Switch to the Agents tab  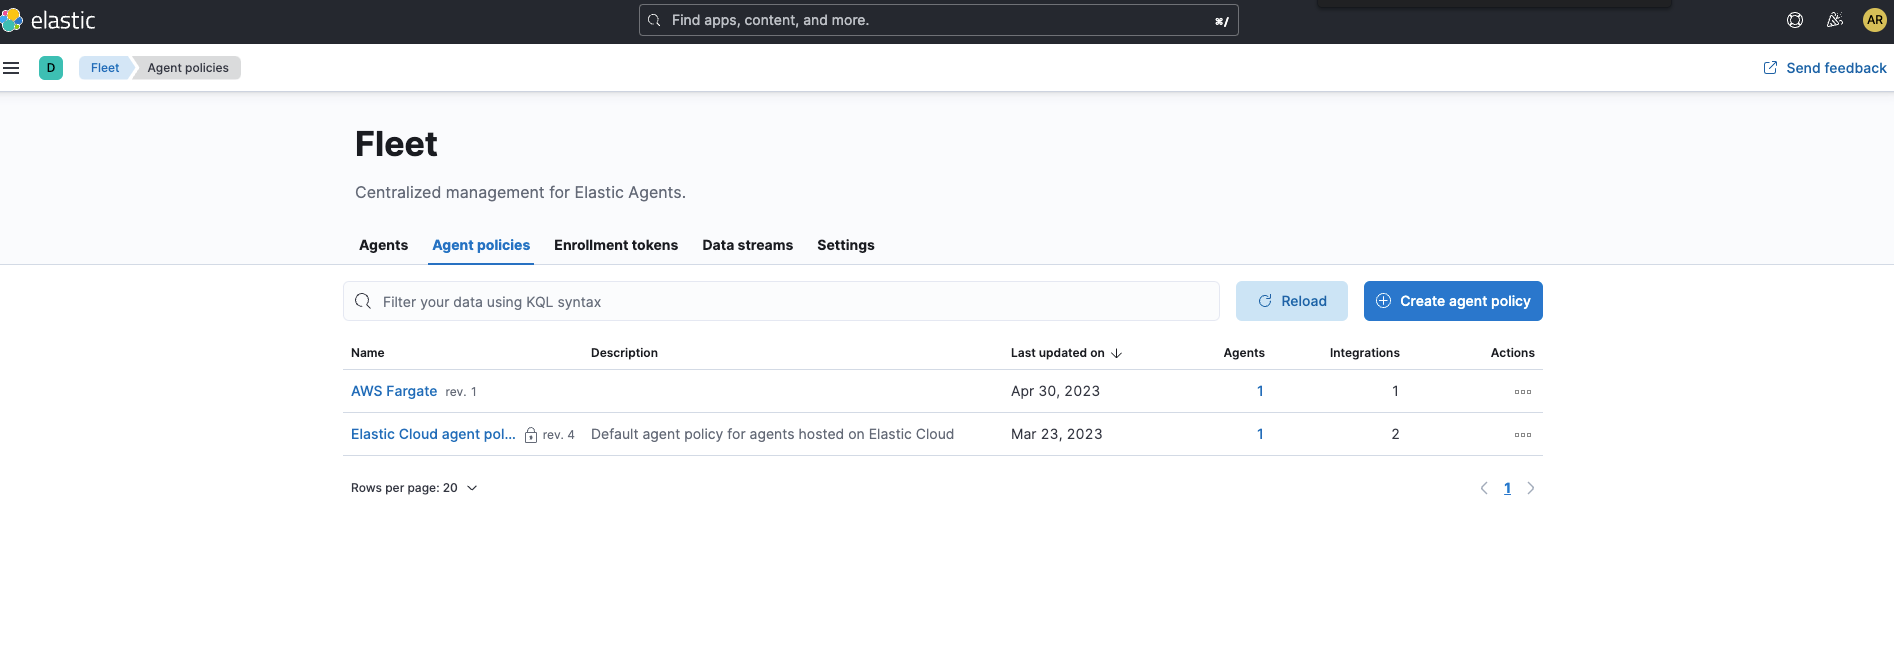click(x=383, y=245)
